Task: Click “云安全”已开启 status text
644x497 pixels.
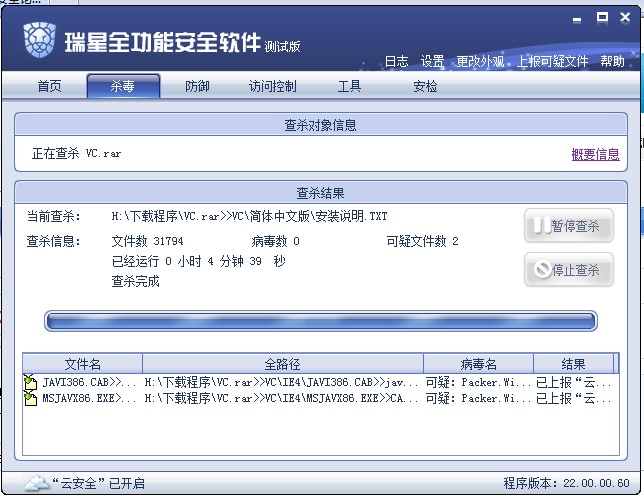Action: pyautogui.click(x=99, y=483)
